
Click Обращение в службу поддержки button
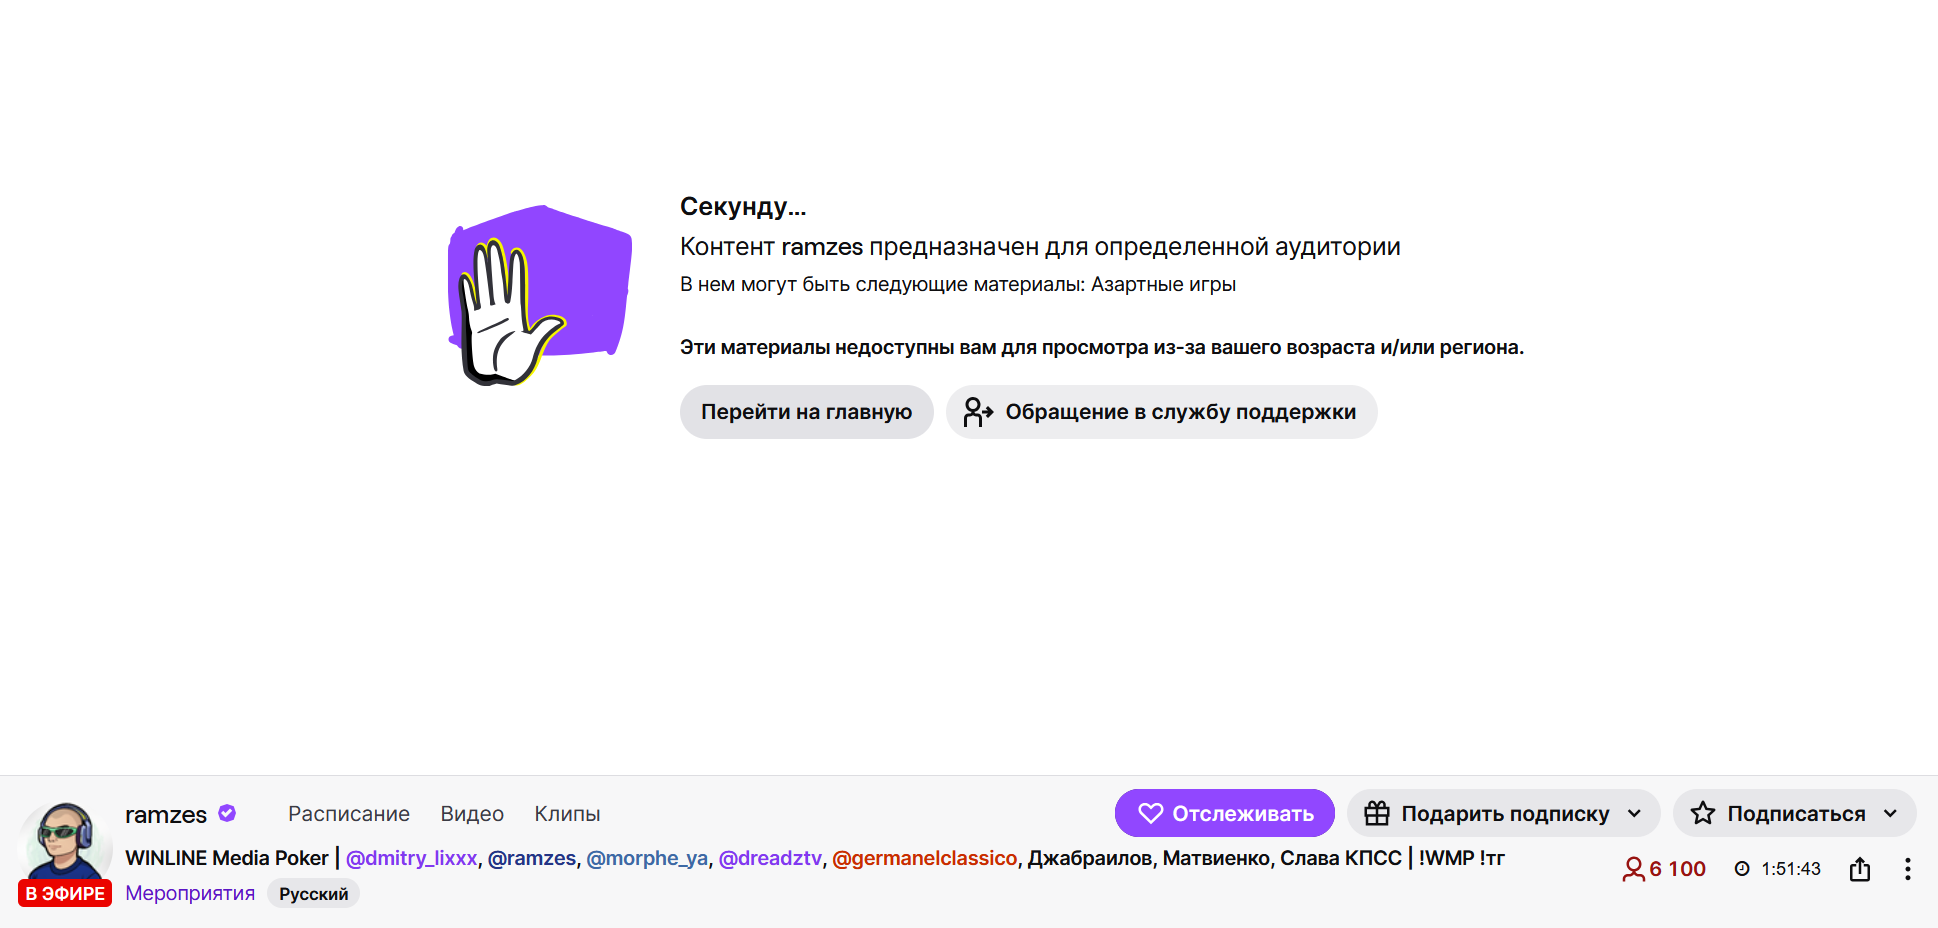coord(1161,412)
